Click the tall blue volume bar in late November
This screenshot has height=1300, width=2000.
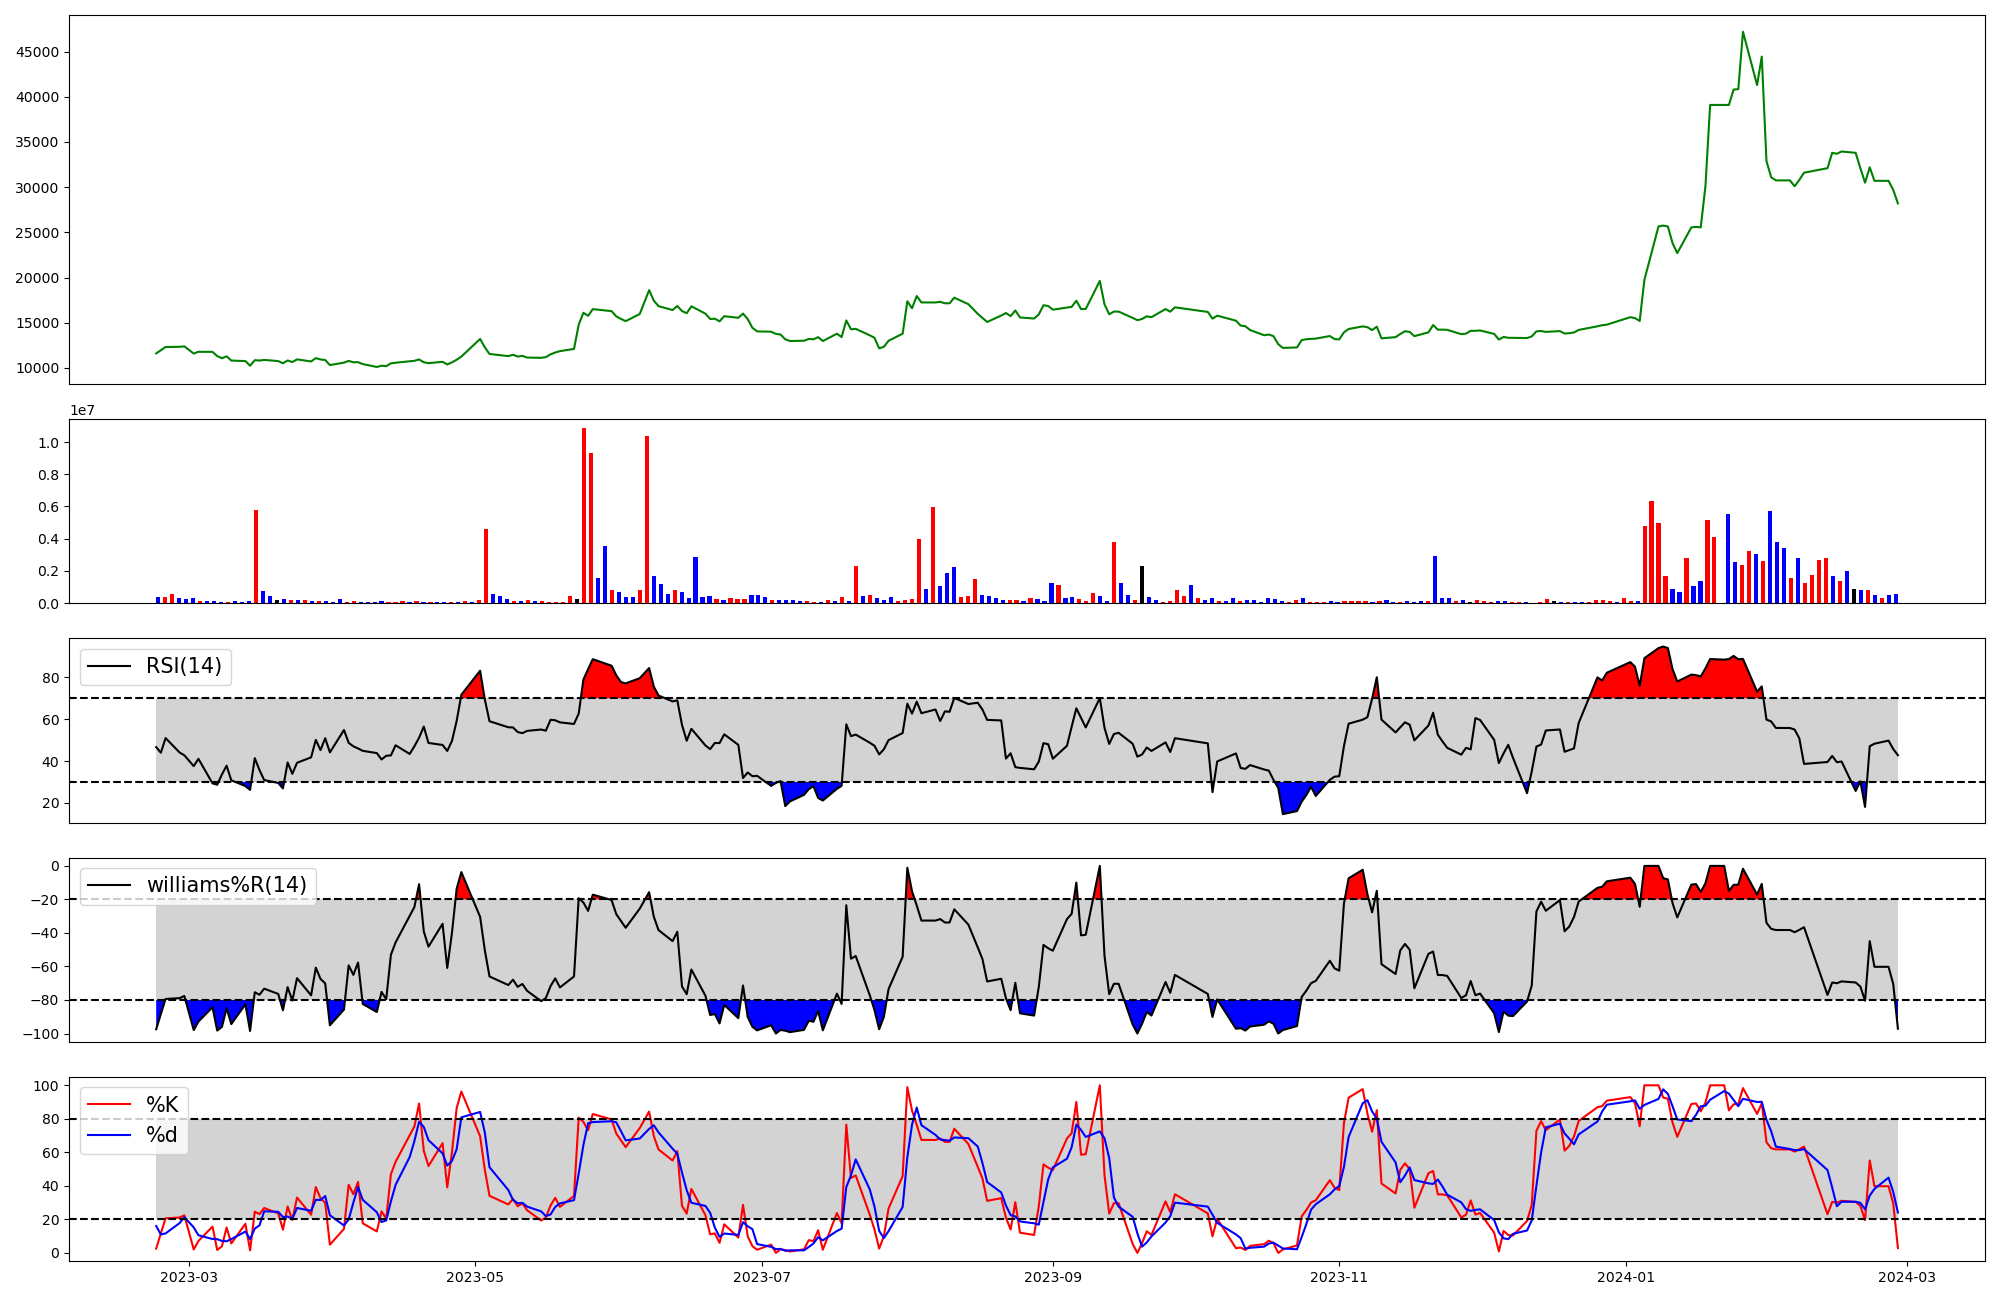(x=1435, y=580)
